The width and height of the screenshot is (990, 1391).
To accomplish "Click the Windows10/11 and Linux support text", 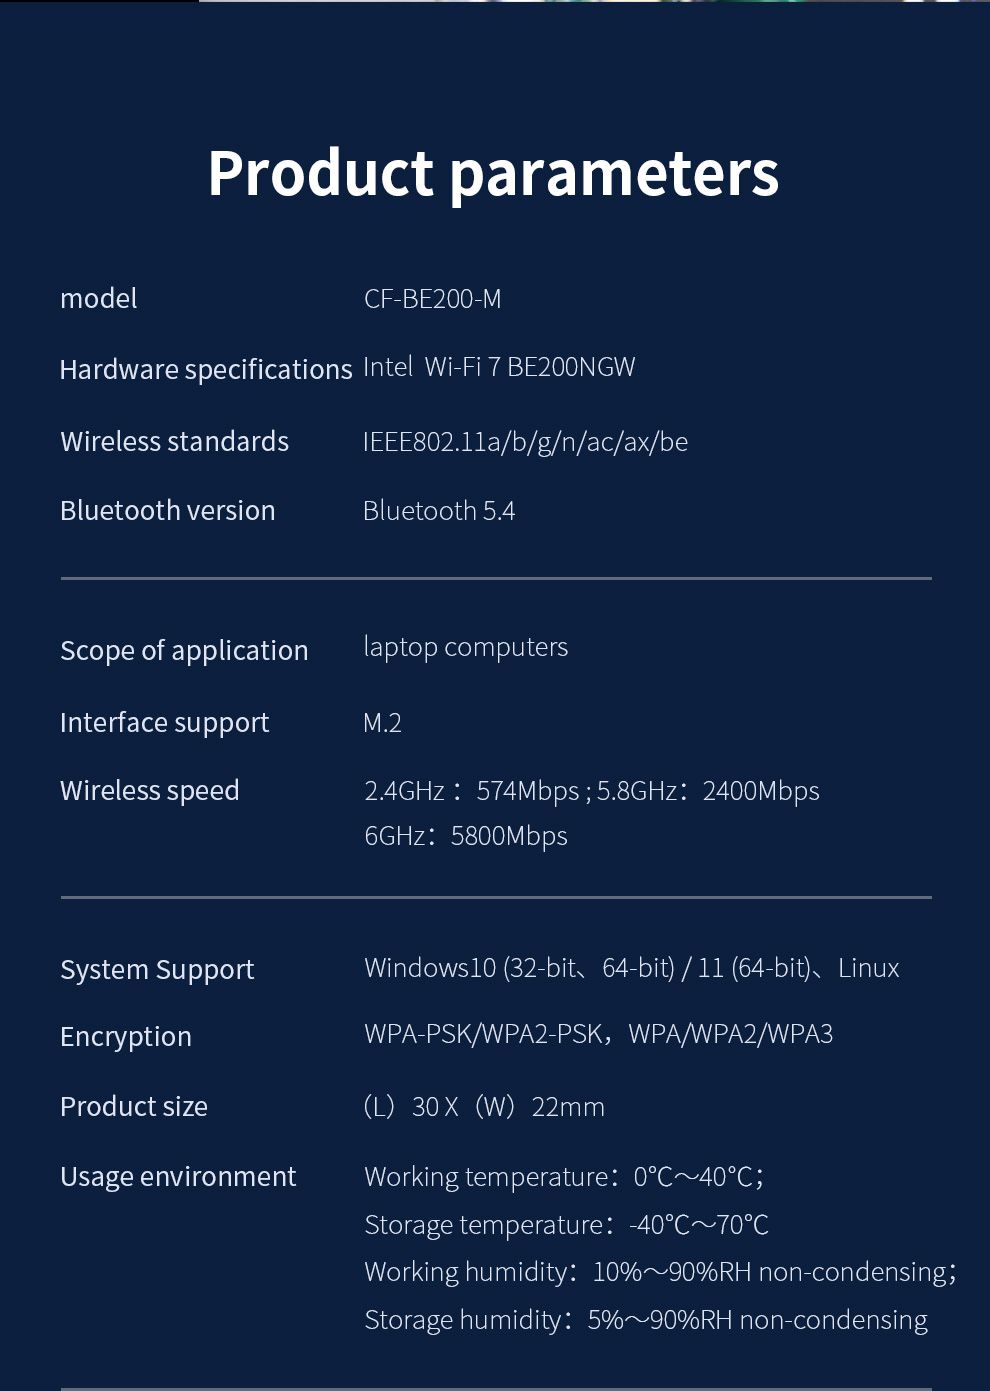I will click(631, 968).
